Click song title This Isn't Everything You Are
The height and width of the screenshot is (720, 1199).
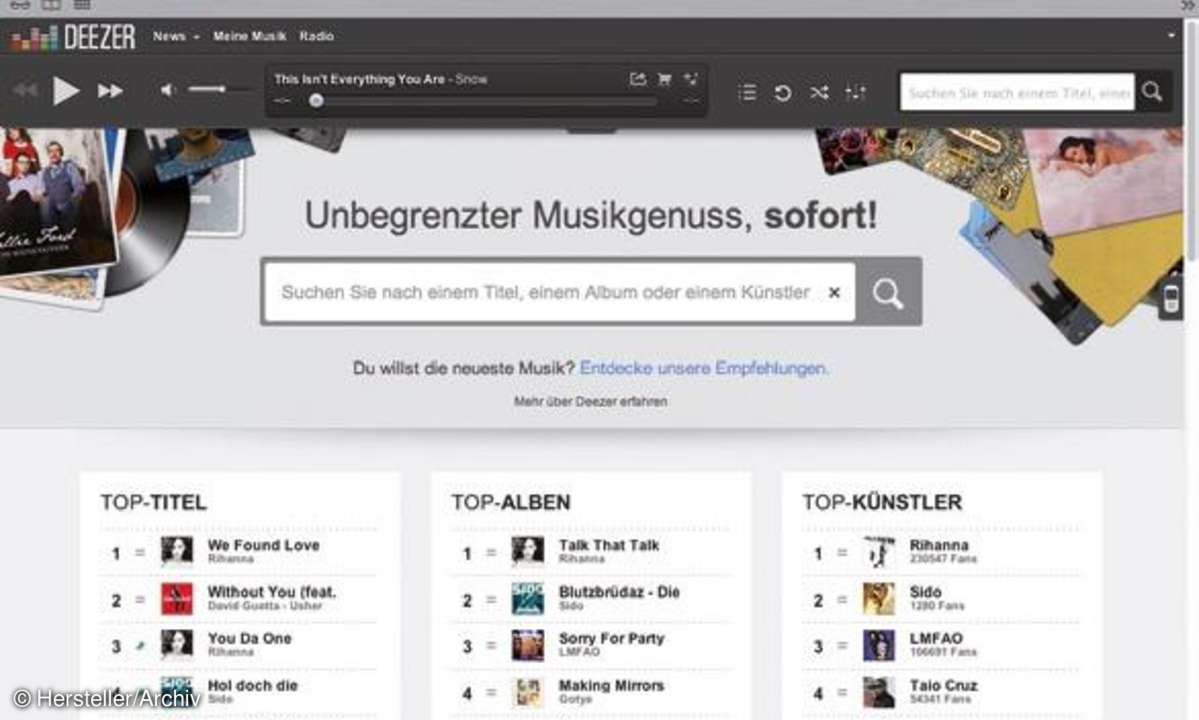[x=359, y=79]
